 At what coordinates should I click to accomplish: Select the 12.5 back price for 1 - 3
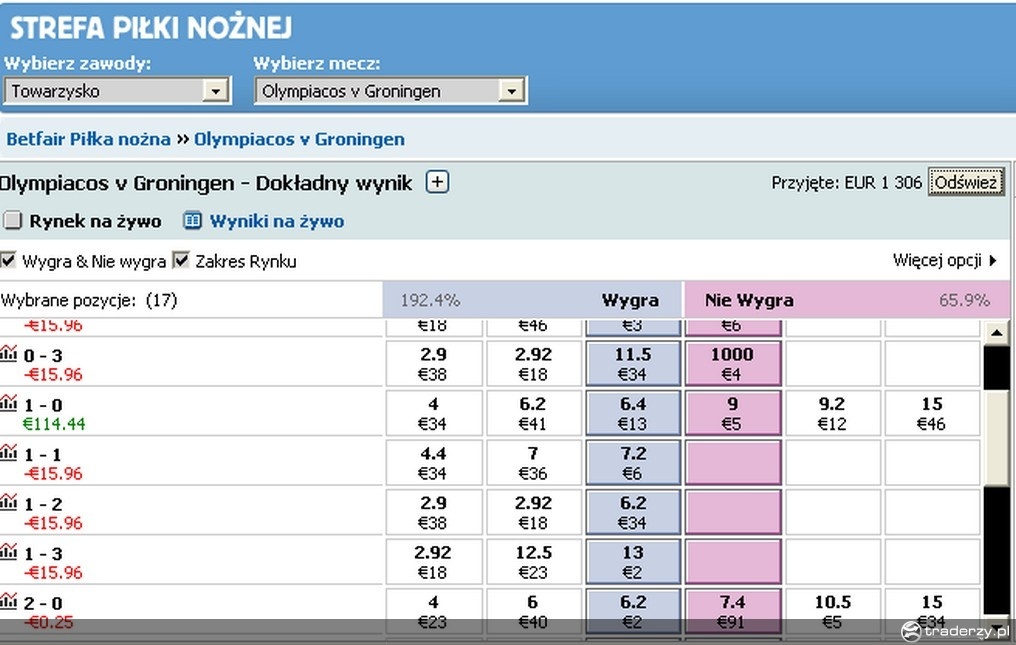point(533,561)
